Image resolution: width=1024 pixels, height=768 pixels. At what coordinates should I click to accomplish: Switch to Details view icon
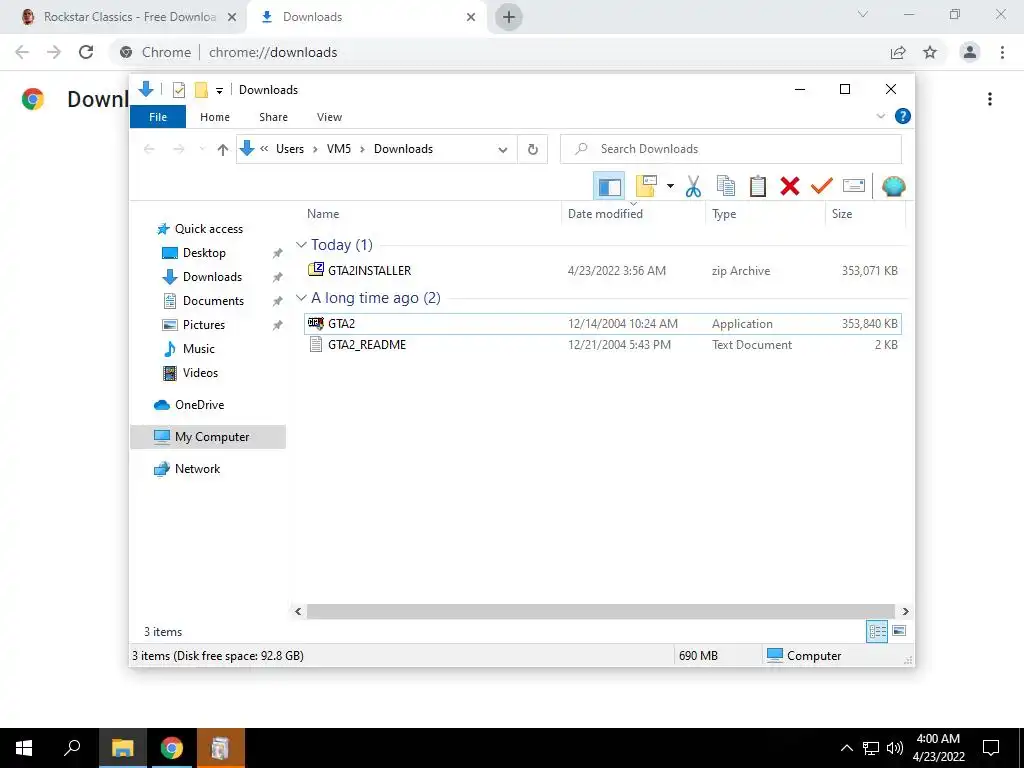[877, 631]
